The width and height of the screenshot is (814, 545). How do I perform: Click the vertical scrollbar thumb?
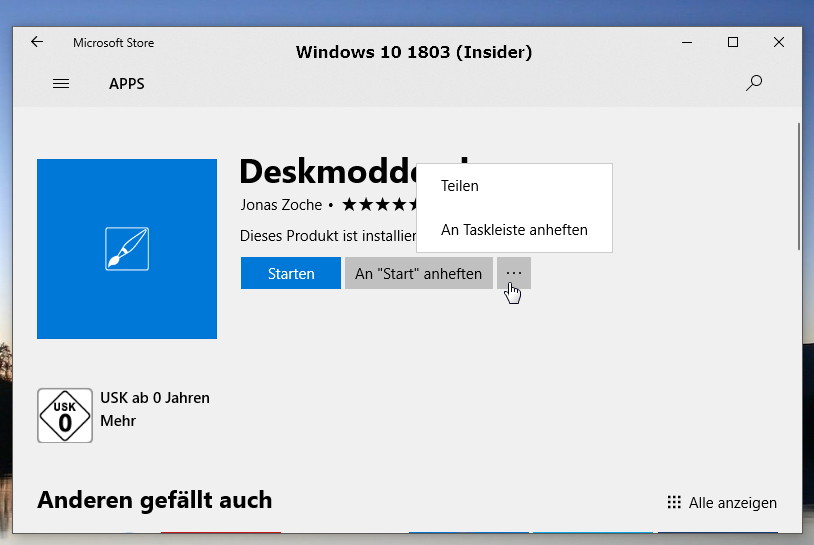coord(799,187)
